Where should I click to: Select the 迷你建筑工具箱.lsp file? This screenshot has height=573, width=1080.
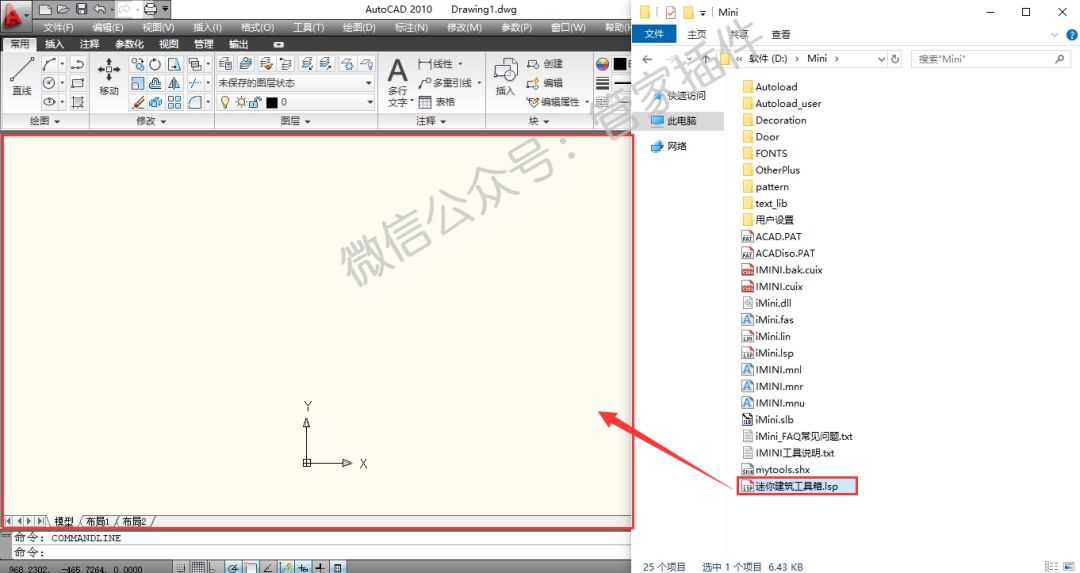[797, 486]
